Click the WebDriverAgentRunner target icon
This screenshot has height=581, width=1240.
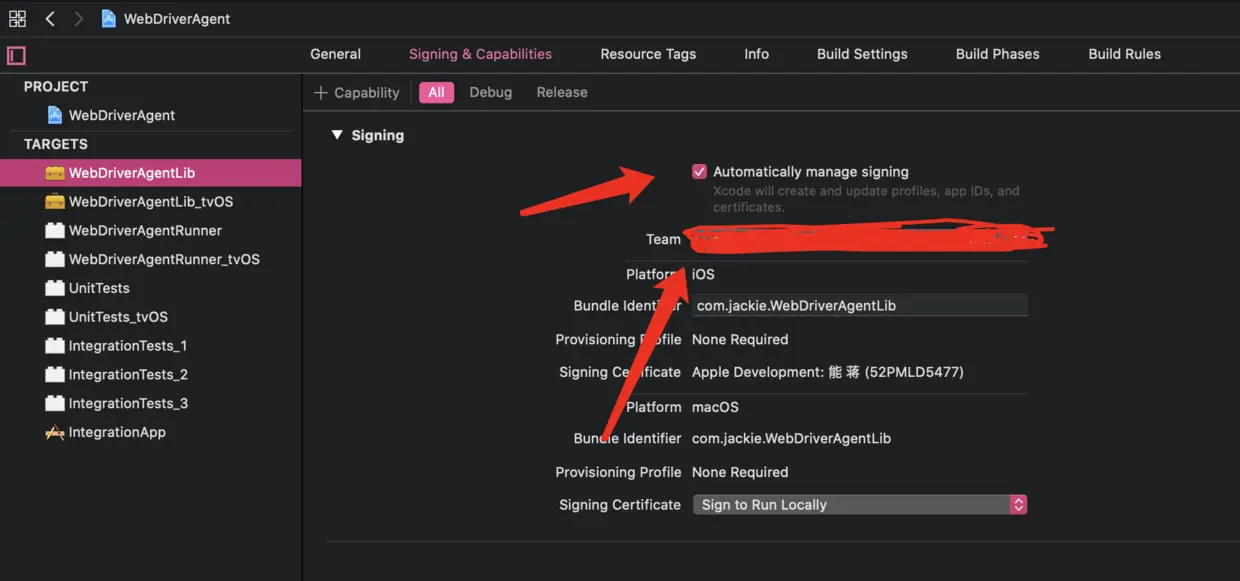55,231
